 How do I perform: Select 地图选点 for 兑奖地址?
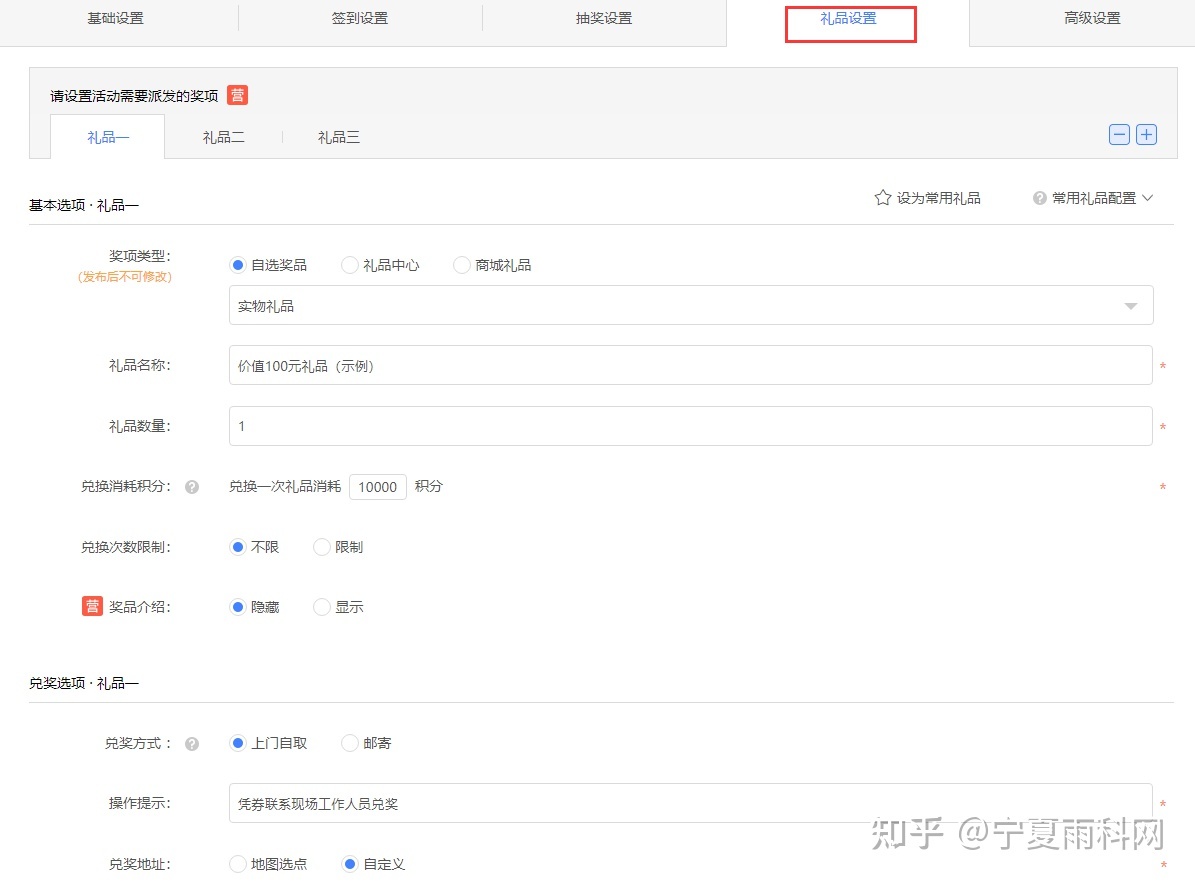point(238,864)
